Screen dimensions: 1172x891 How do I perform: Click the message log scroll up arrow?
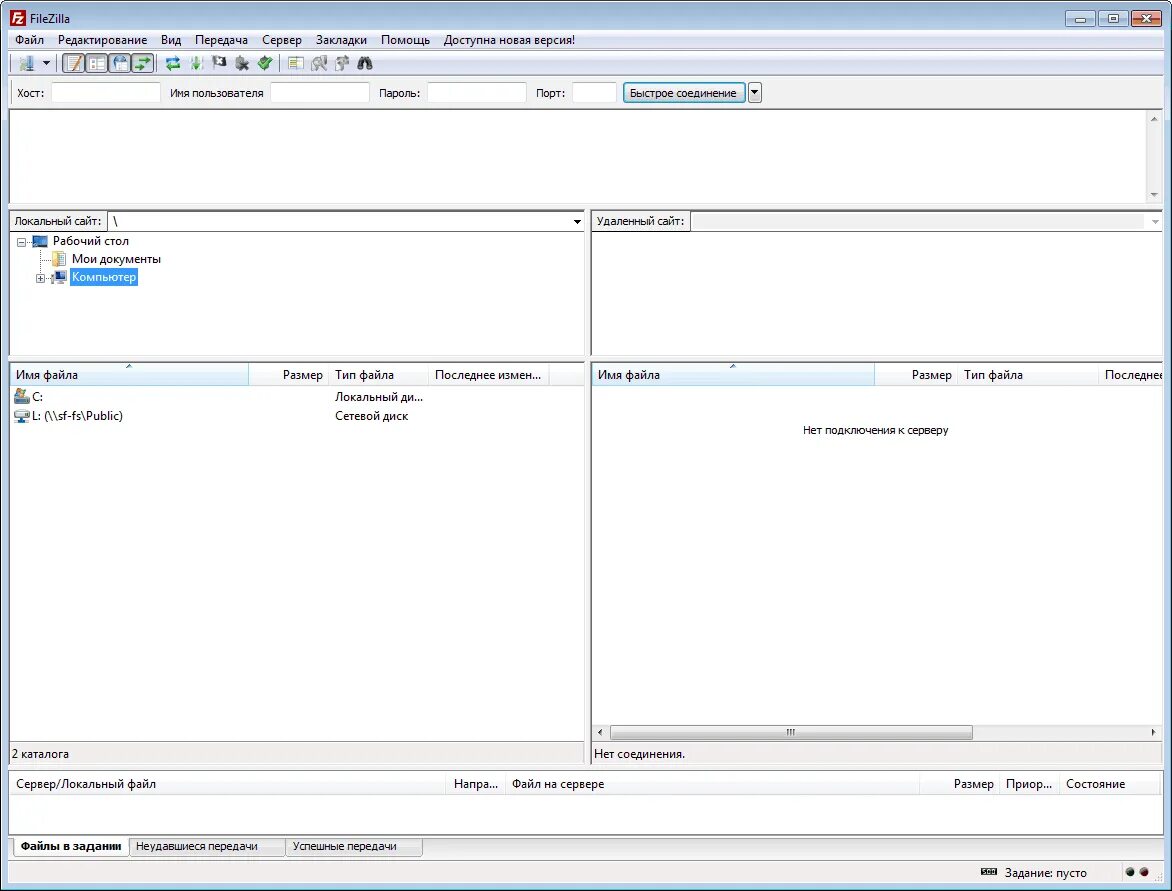click(x=1154, y=119)
